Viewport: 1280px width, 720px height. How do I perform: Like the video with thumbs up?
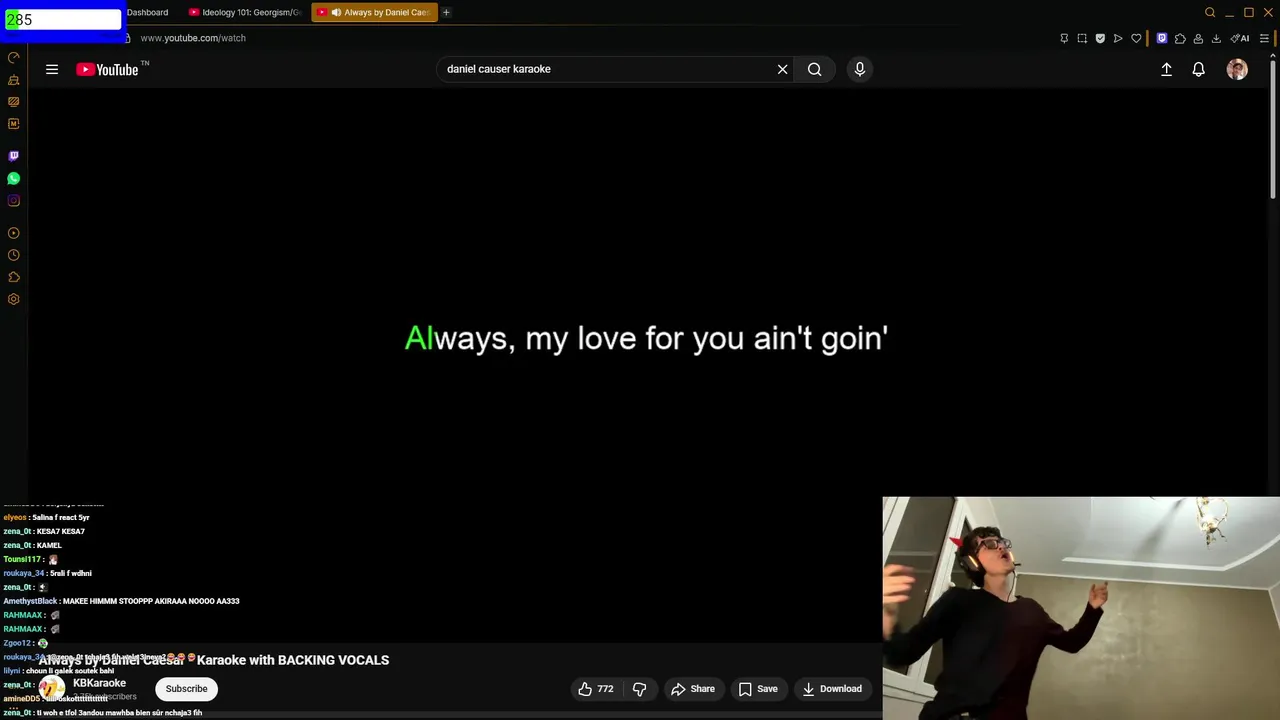(596, 689)
